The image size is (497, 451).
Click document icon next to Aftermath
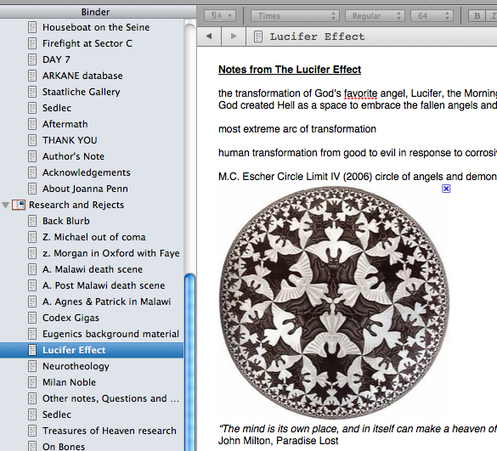(x=32, y=124)
